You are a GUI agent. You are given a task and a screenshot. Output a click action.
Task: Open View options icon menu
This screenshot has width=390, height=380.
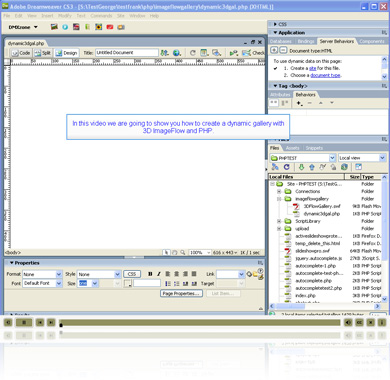[204, 53]
